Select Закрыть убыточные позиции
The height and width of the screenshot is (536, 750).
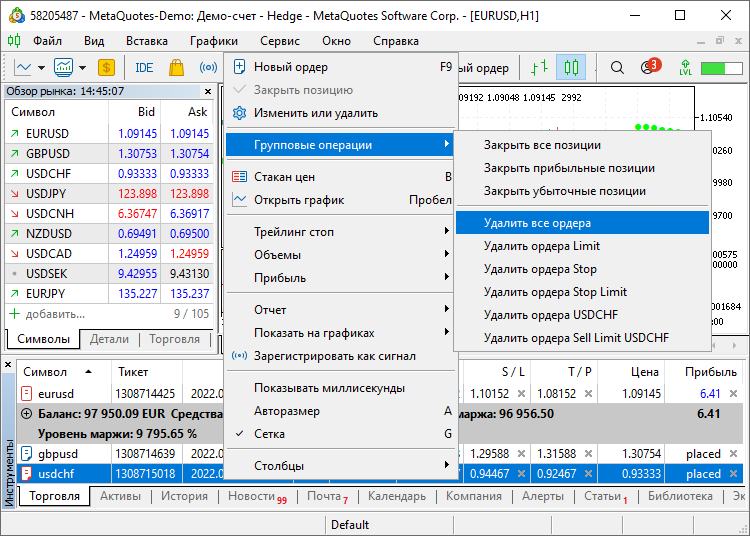[x=582, y=191]
